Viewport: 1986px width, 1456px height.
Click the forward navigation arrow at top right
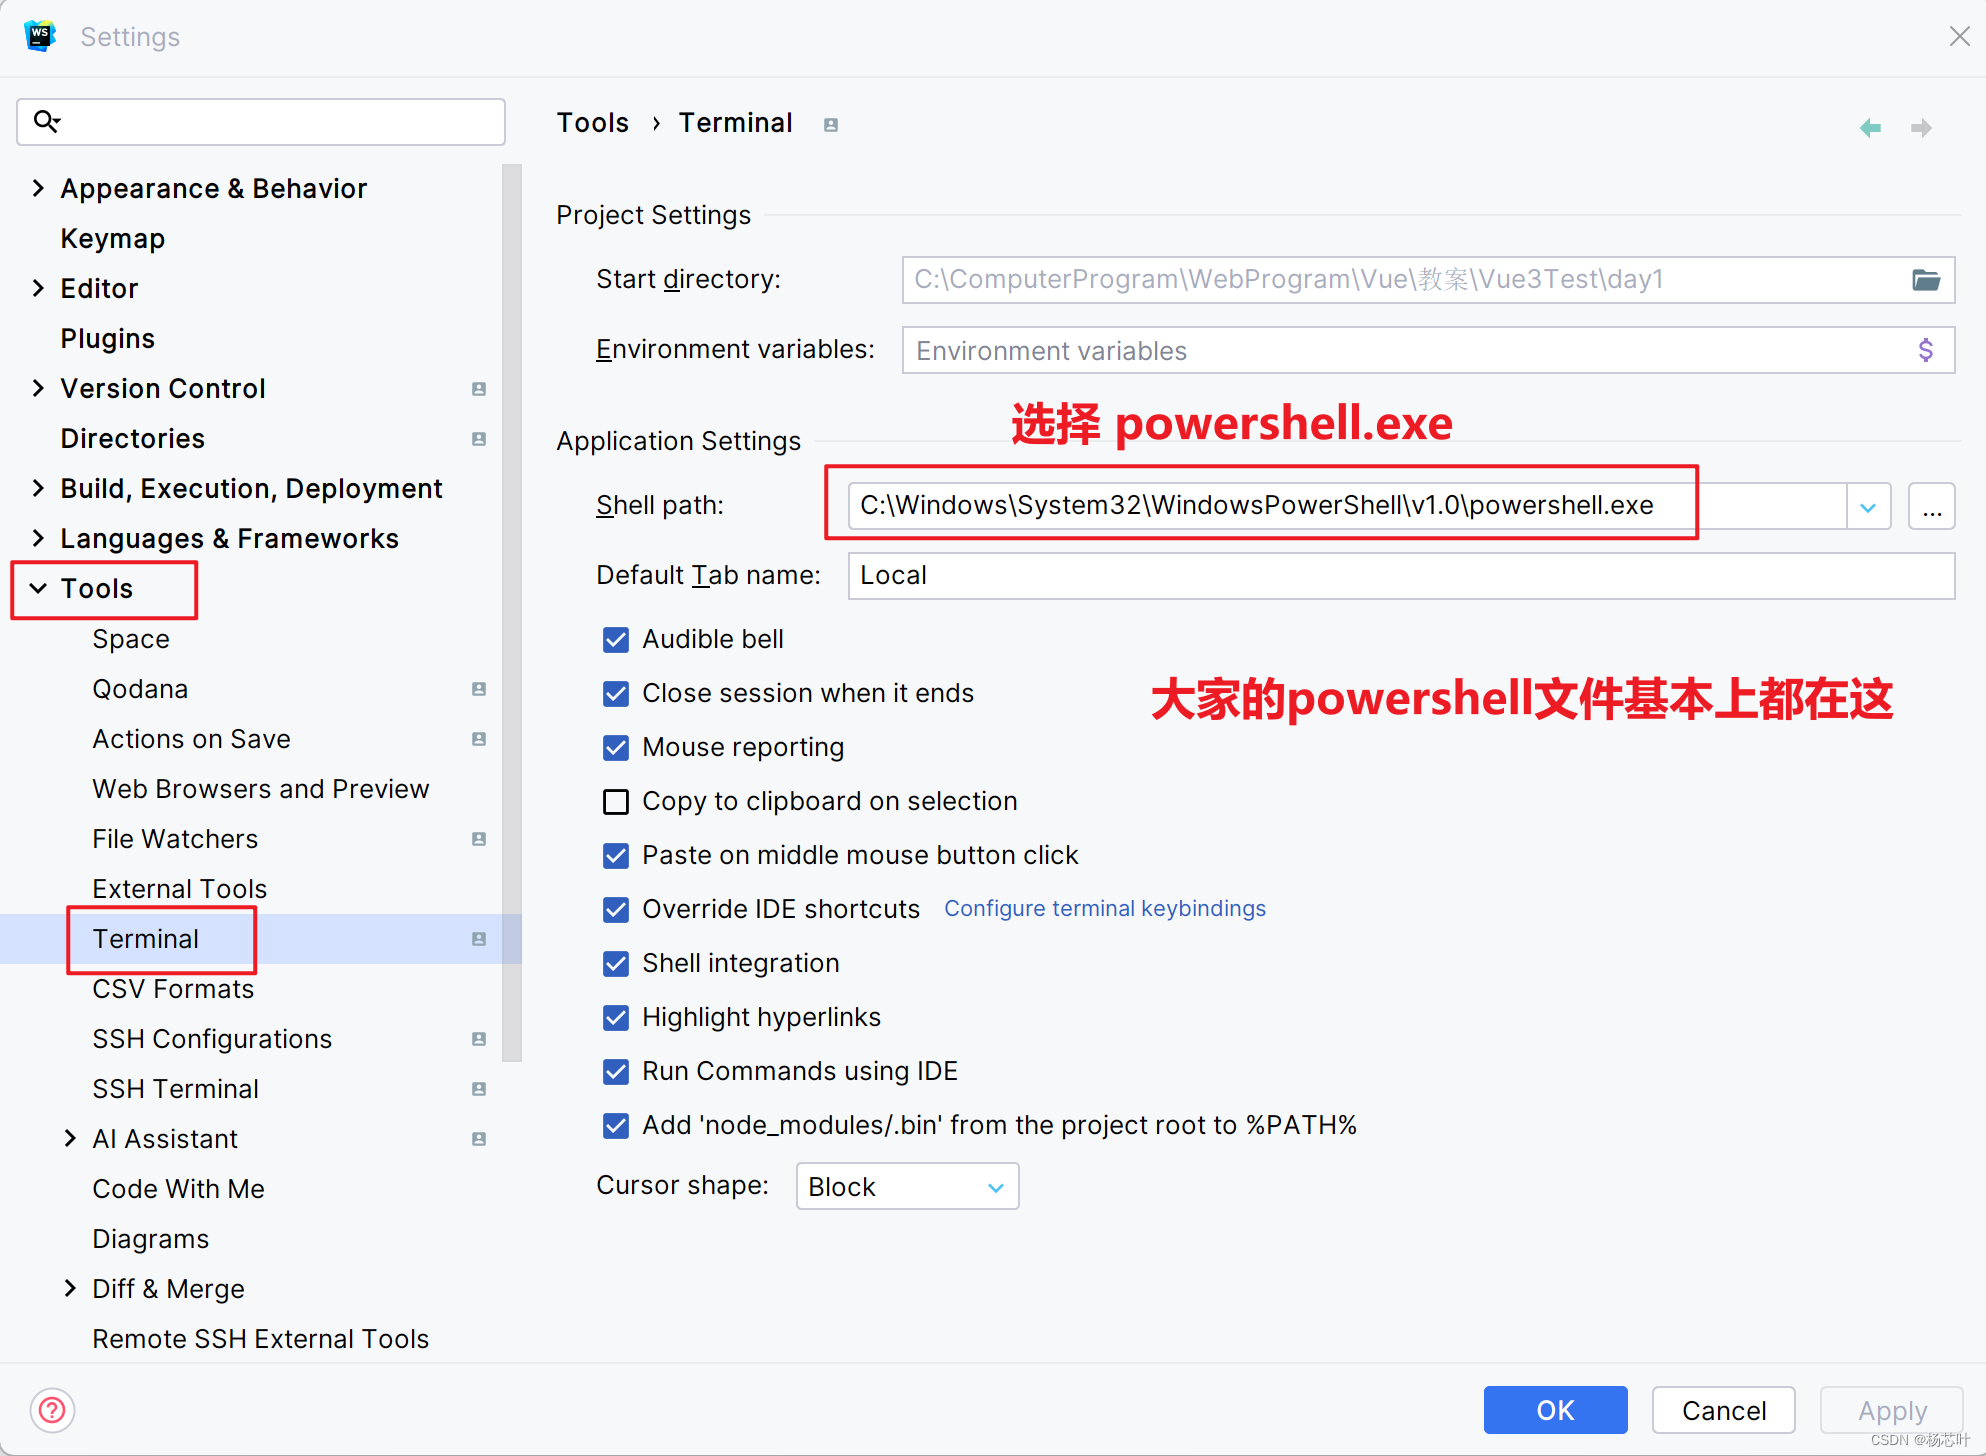point(1922,128)
